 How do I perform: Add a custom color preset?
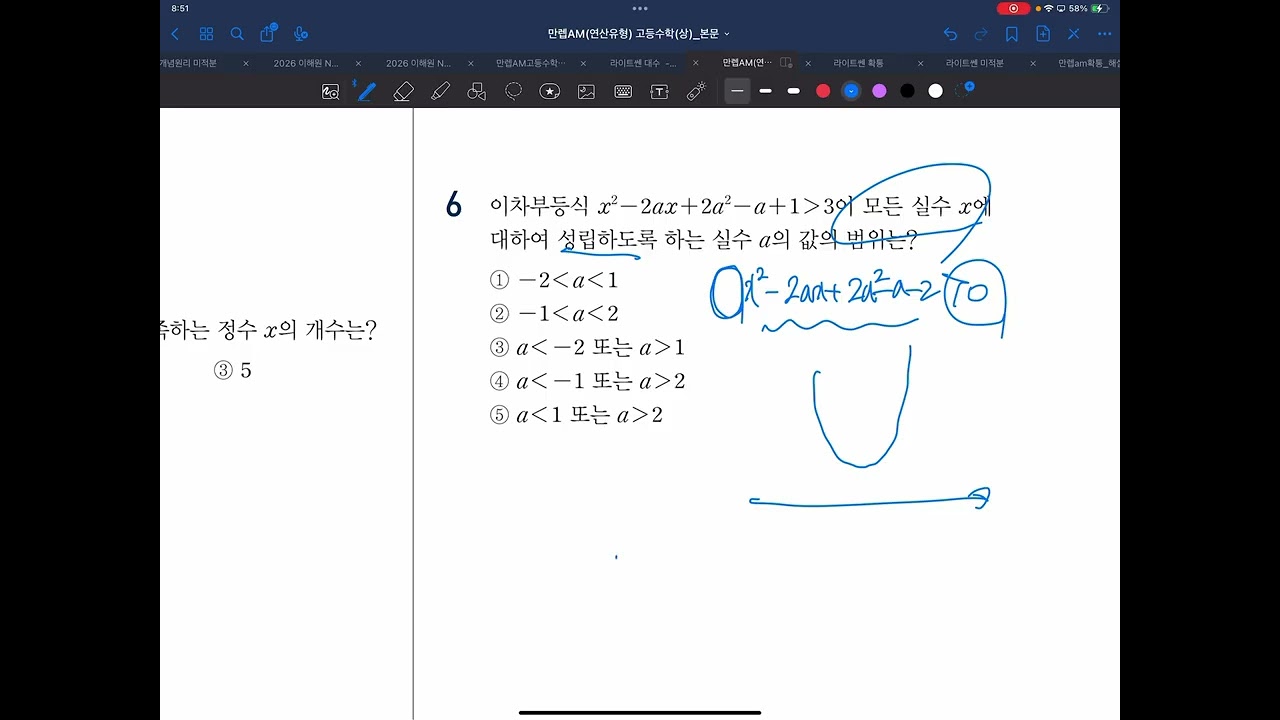tap(965, 89)
